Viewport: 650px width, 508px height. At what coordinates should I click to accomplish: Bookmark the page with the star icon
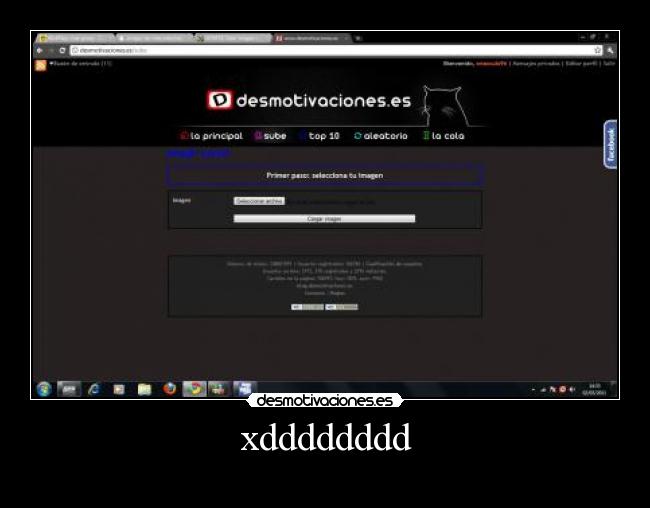pos(597,50)
